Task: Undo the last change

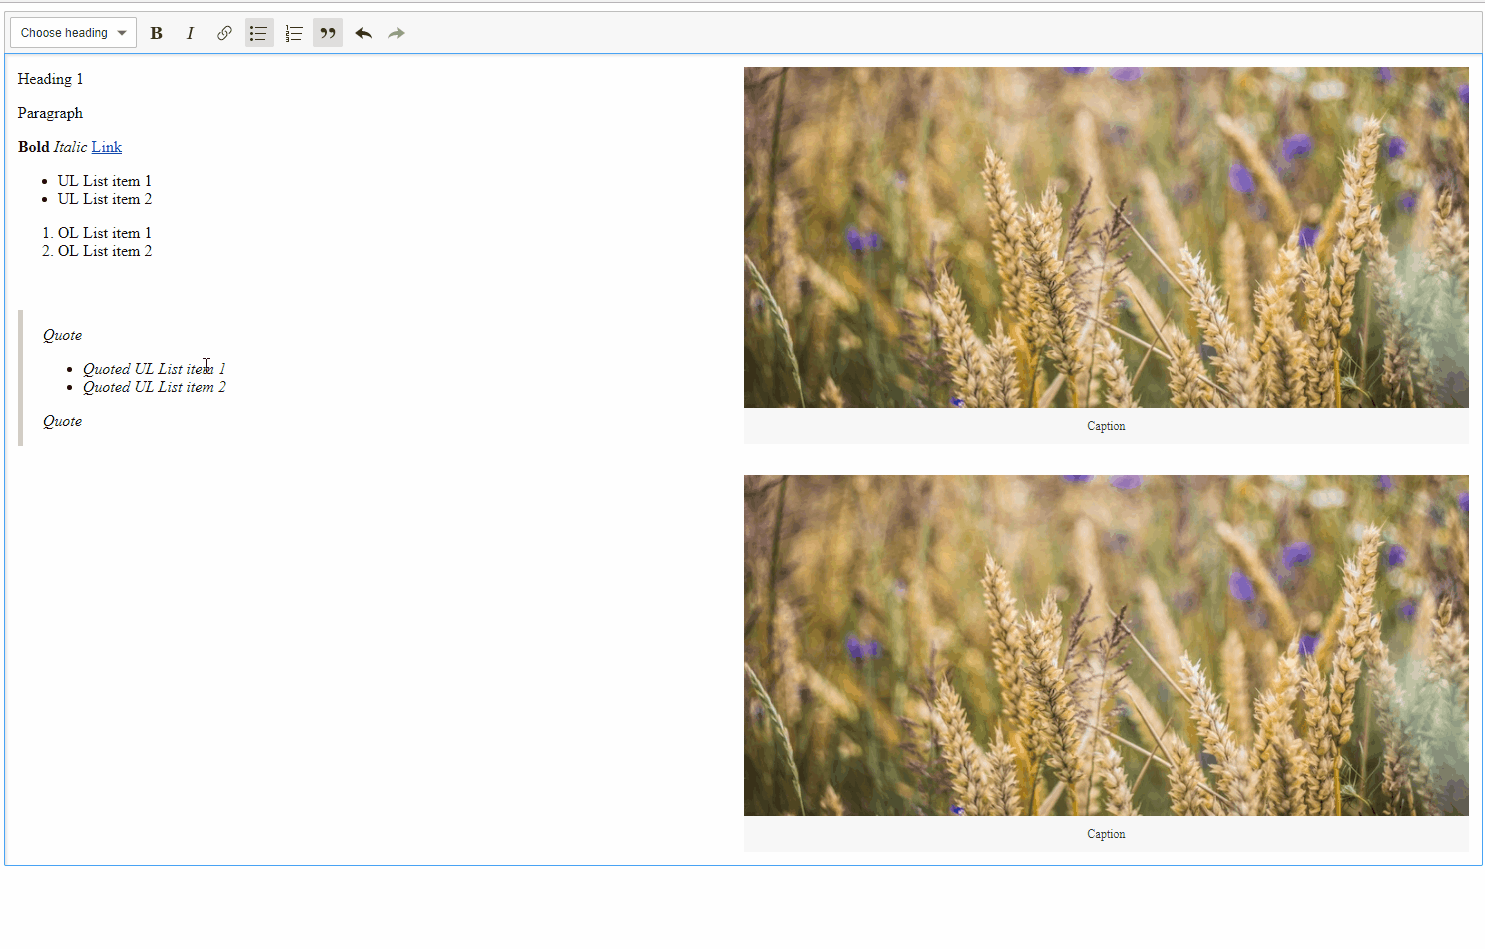Action: click(x=364, y=33)
